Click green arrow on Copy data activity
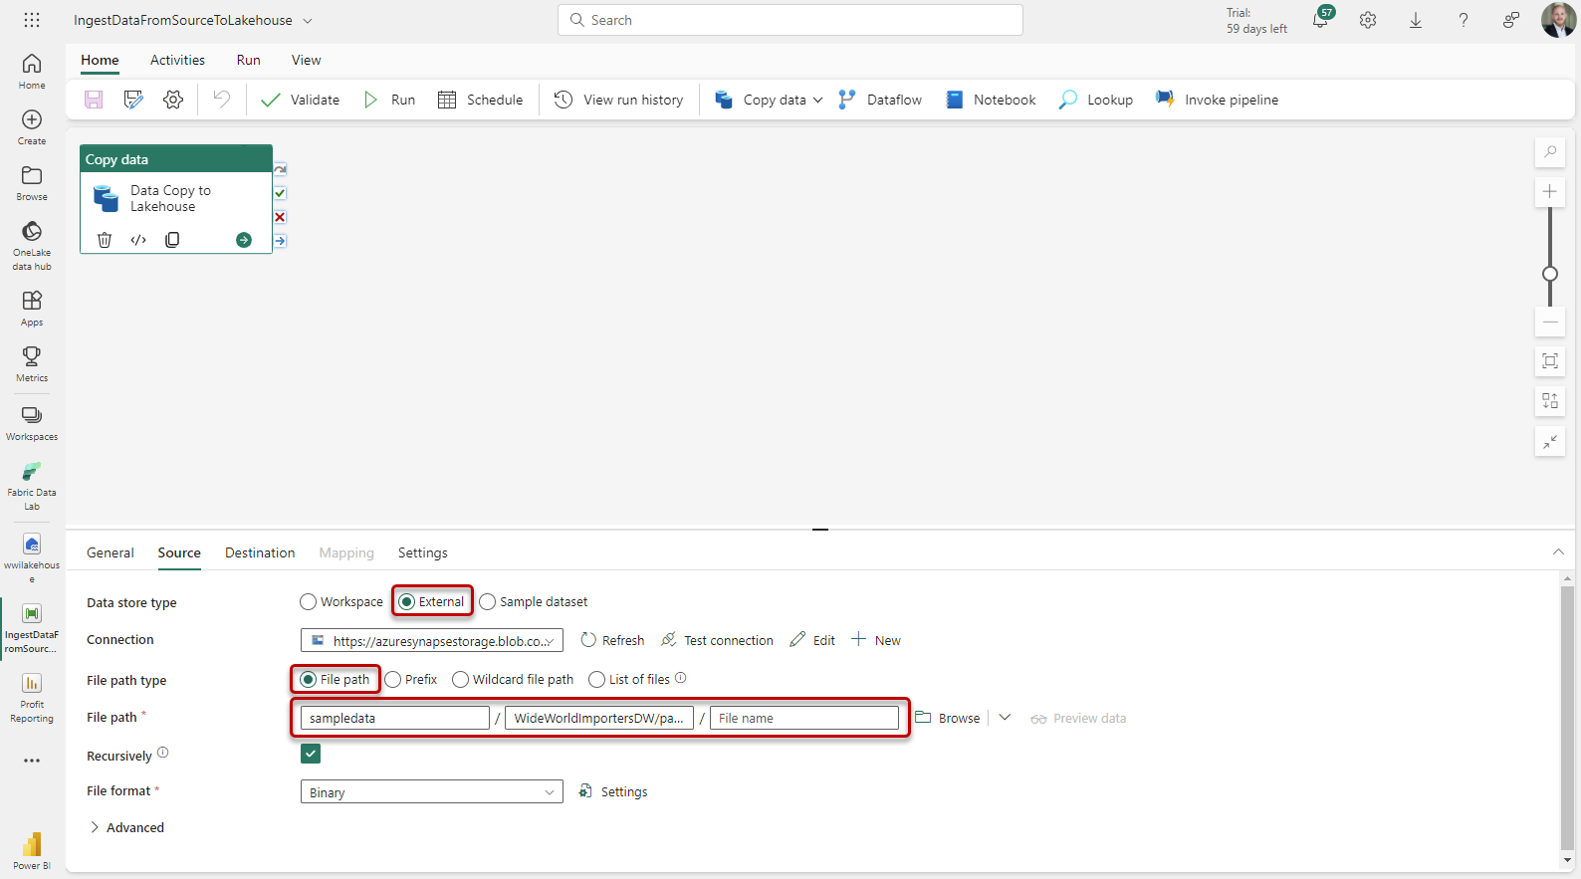Image resolution: width=1581 pixels, height=879 pixels. tap(244, 240)
